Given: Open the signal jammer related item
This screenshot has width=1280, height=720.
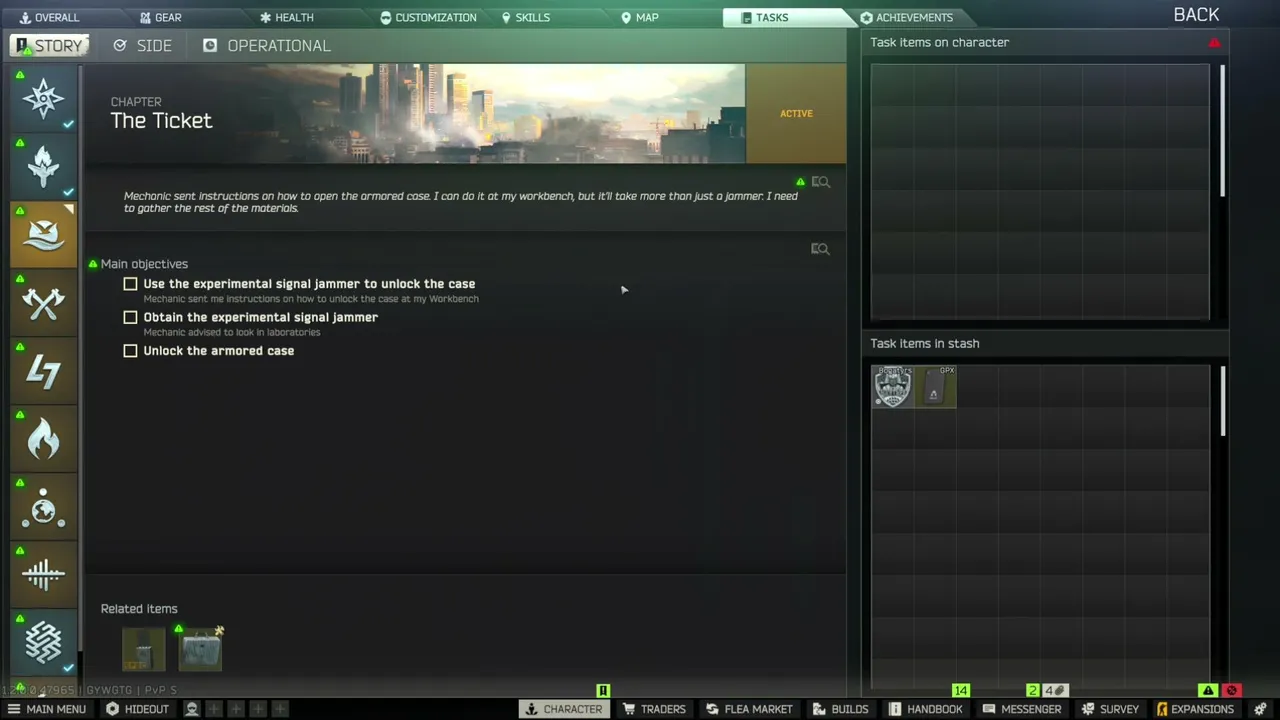Looking at the screenshot, I should 143,649.
